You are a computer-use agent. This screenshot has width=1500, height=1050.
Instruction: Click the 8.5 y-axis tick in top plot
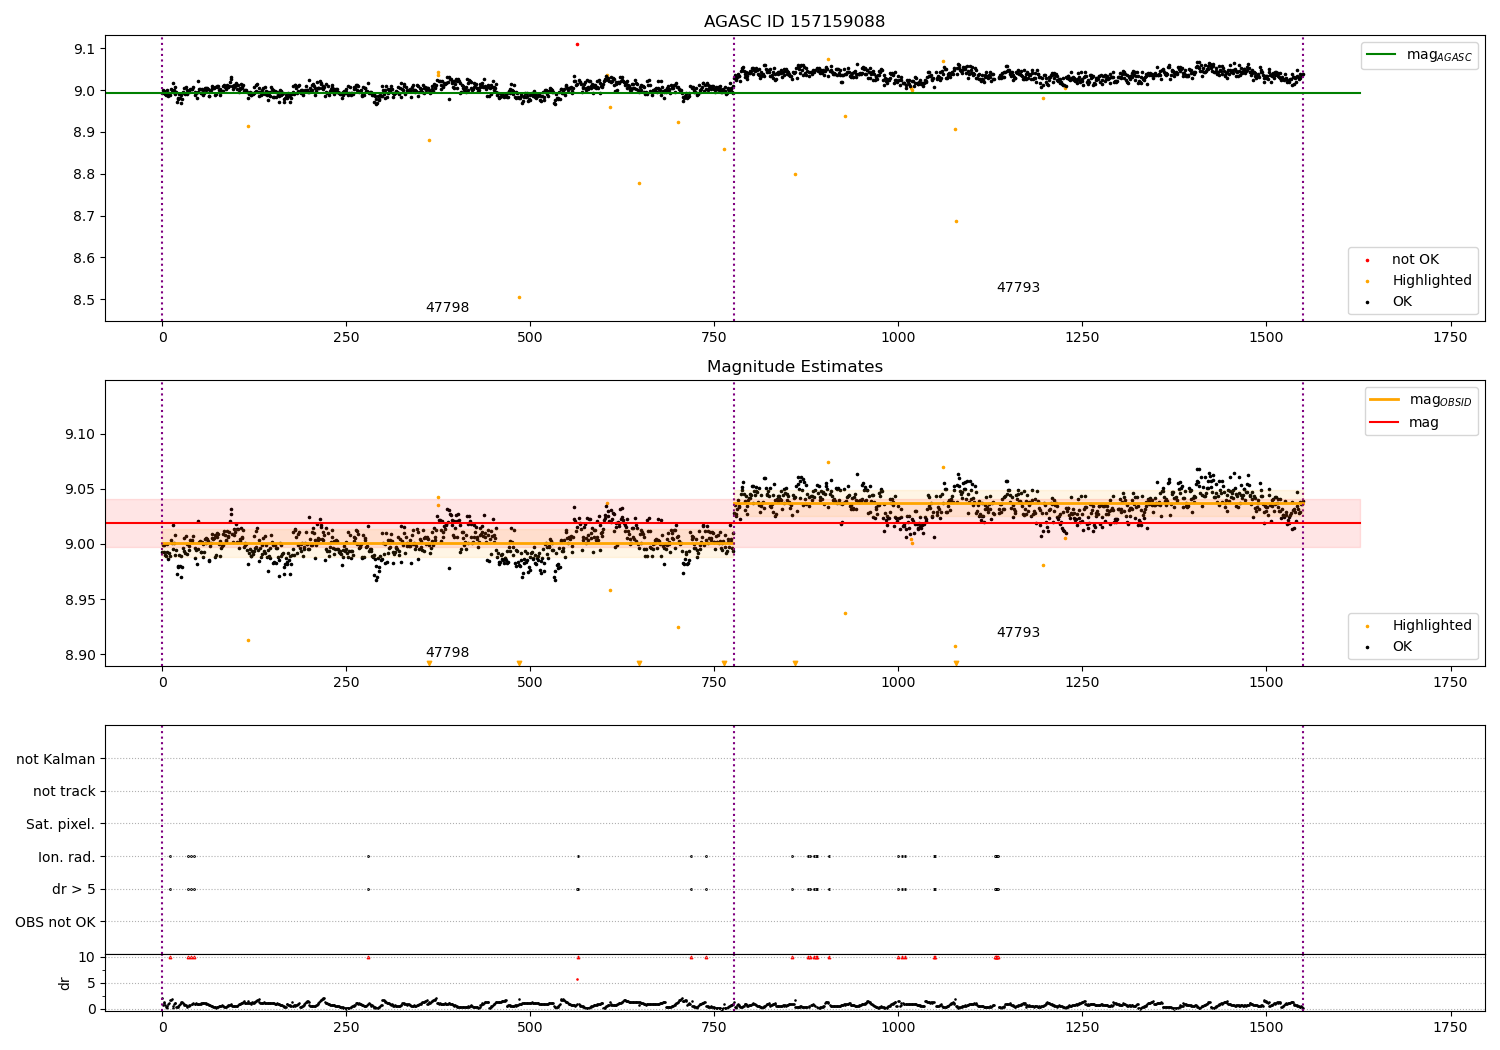85,300
